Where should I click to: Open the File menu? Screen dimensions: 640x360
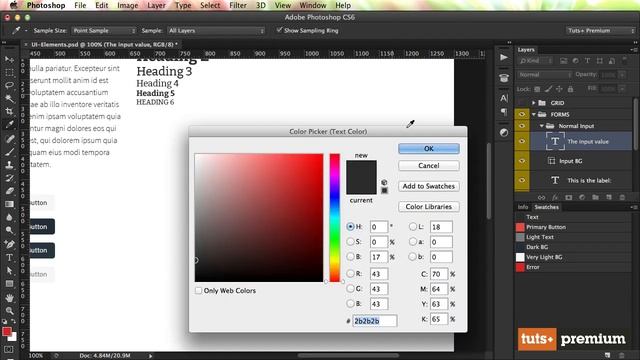click(x=80, y=5)
